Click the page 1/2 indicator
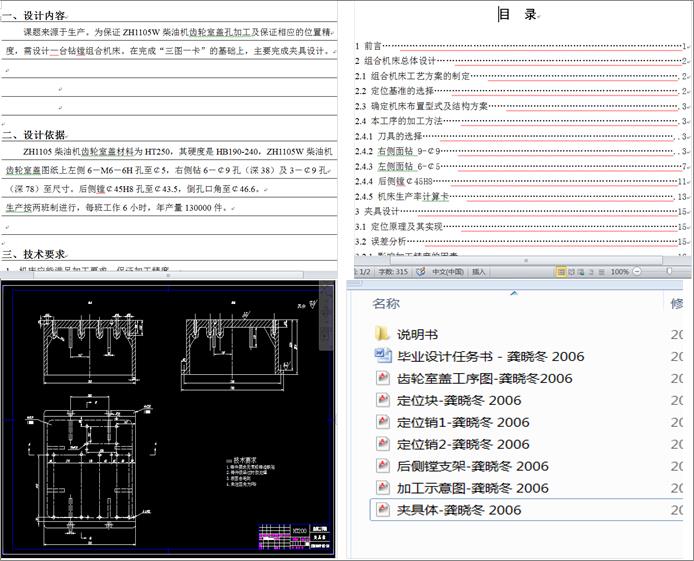The height and width of the screenshot is (561, 694). coord(363,271)
